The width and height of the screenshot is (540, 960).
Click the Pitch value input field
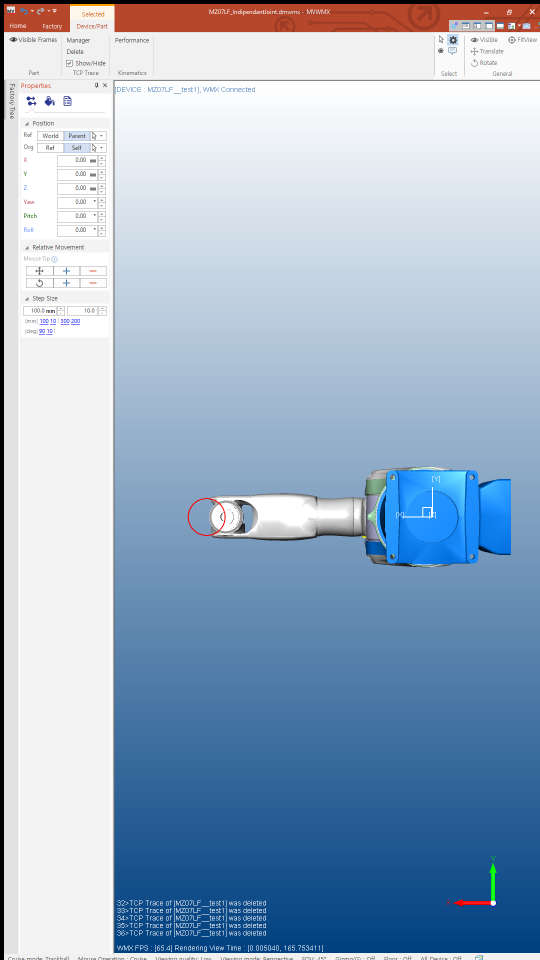77,216
